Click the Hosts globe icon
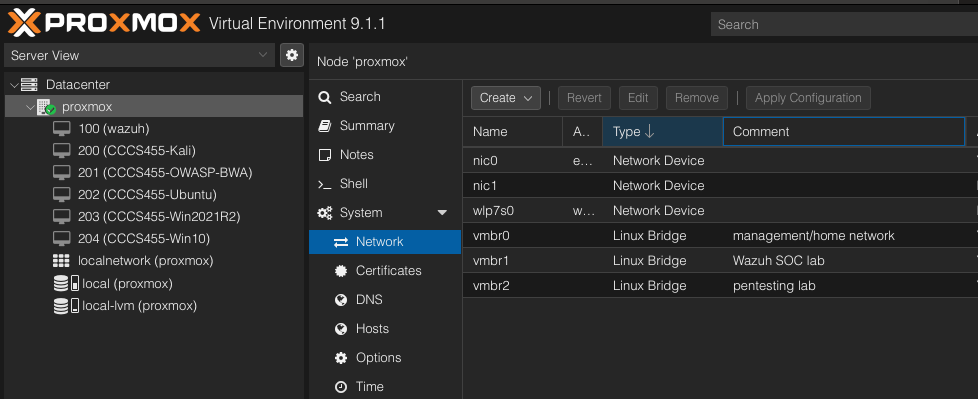Image resolution: width=978 pixels, height=399 pixels. [x=341, y=329]
